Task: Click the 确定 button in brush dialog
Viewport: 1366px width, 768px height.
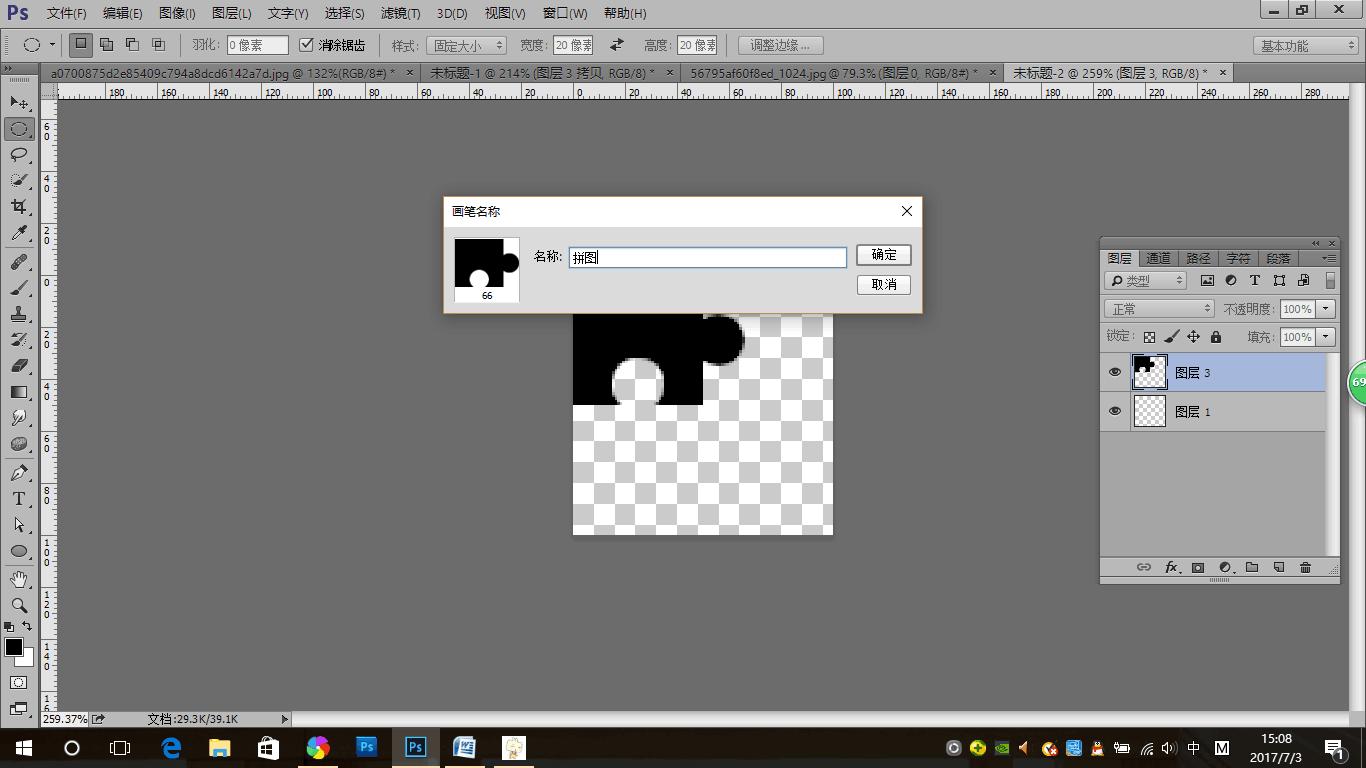Action: [x=883, y=255]
